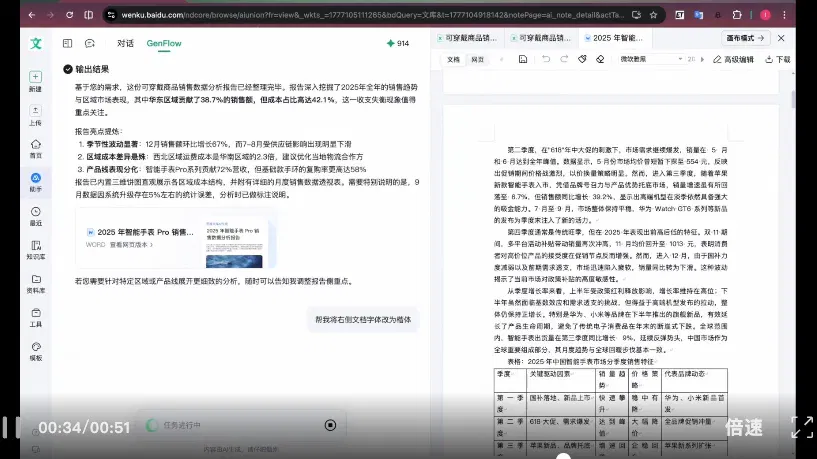The image size is (817, 459).
Task: Go to 首页 (home) in sidebar
Action: click(35, 149)
